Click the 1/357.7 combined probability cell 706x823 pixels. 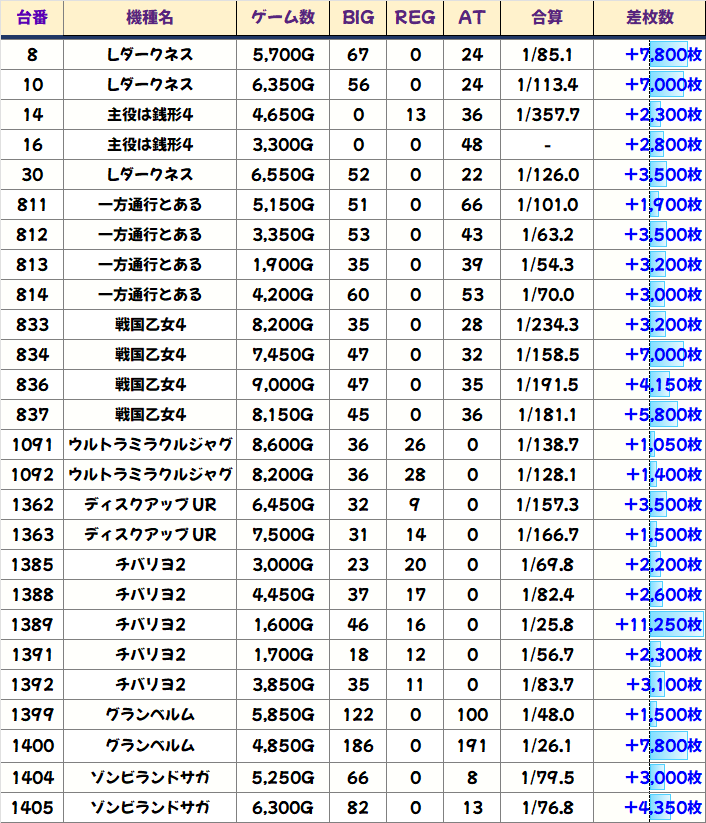coord(547,114)
